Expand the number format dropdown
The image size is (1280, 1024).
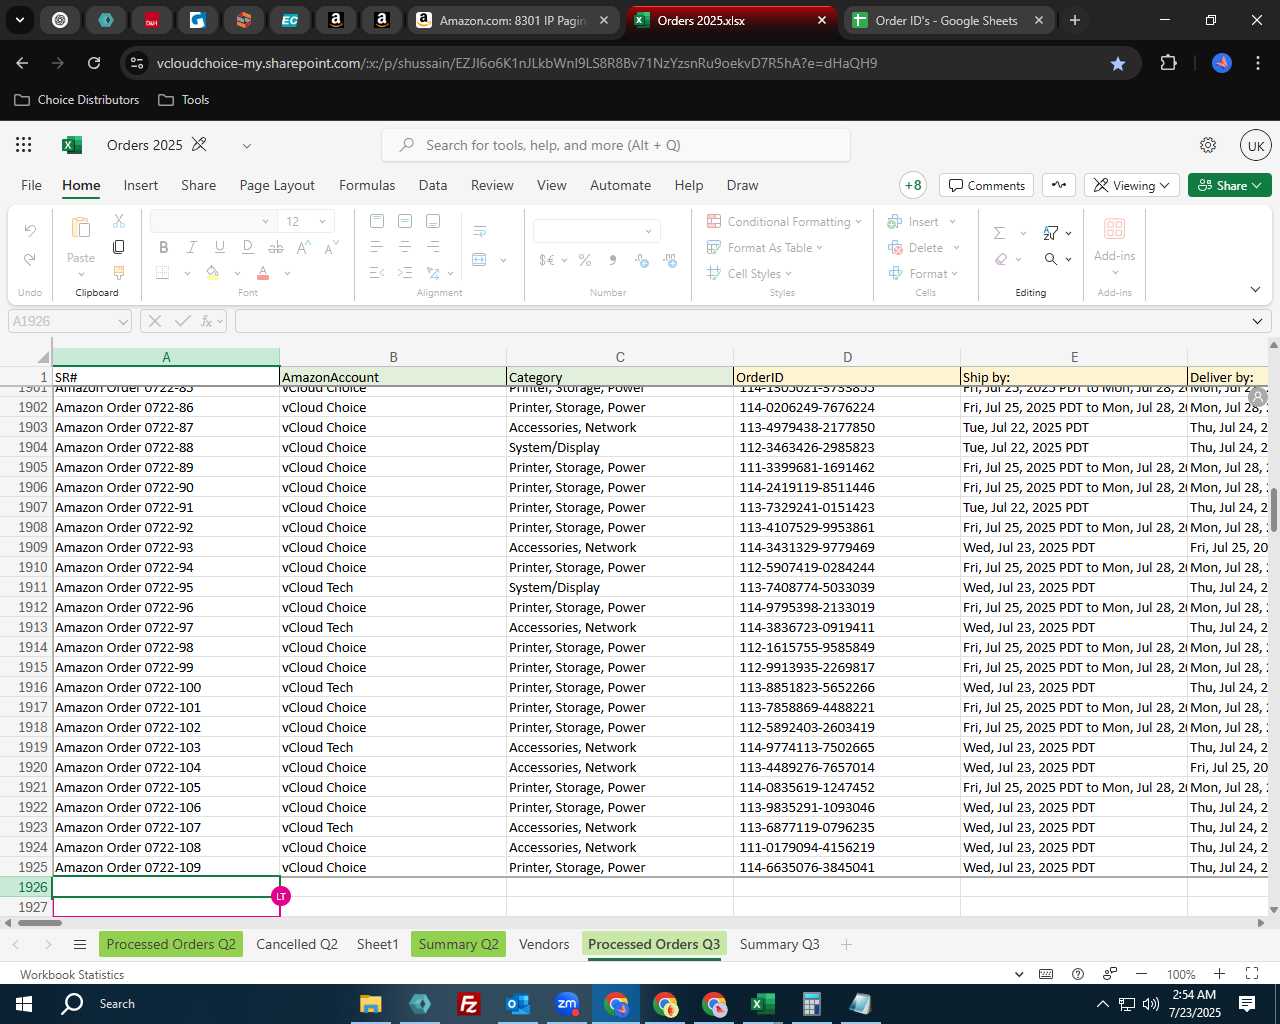(x=648, y=231)
